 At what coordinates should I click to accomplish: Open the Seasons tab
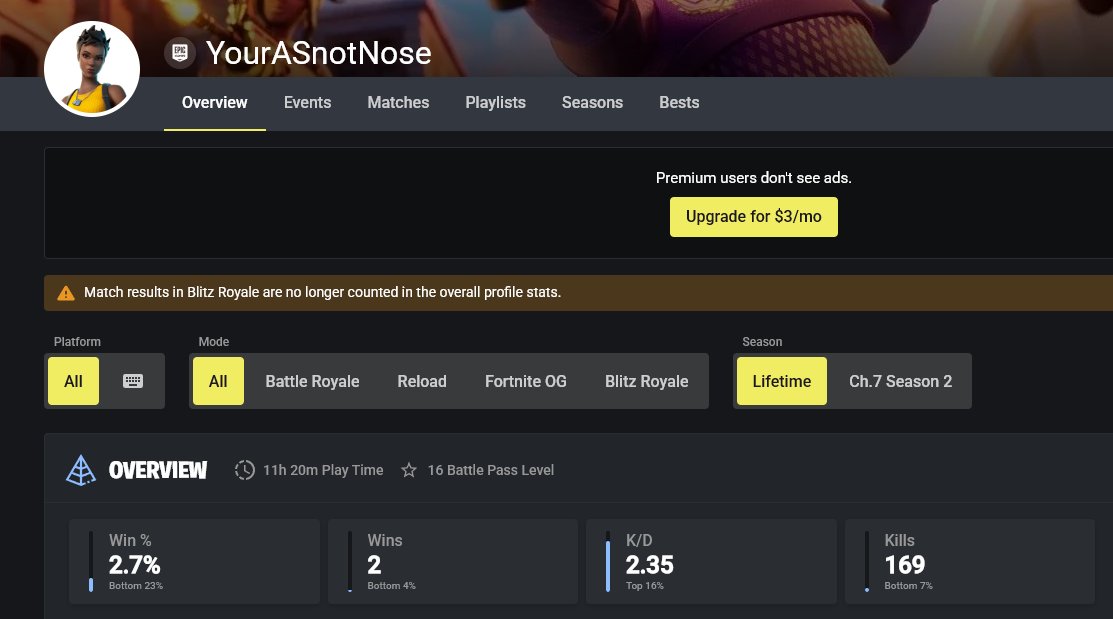coord(593,102)
